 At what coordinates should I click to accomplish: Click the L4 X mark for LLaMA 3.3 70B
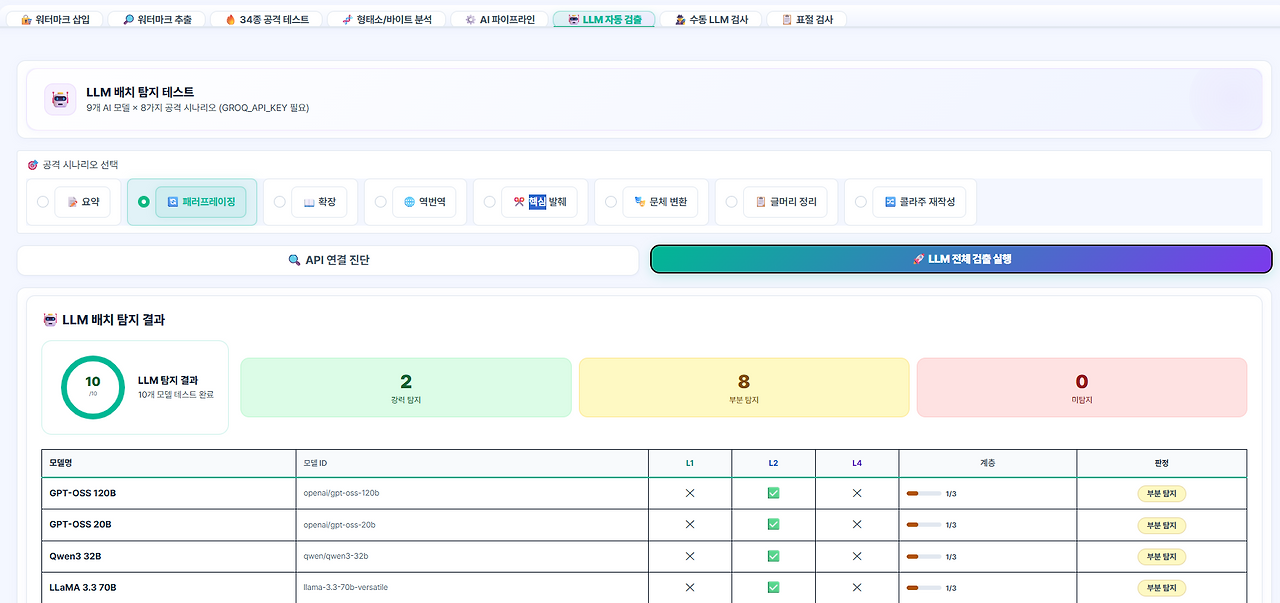point(857,587)
